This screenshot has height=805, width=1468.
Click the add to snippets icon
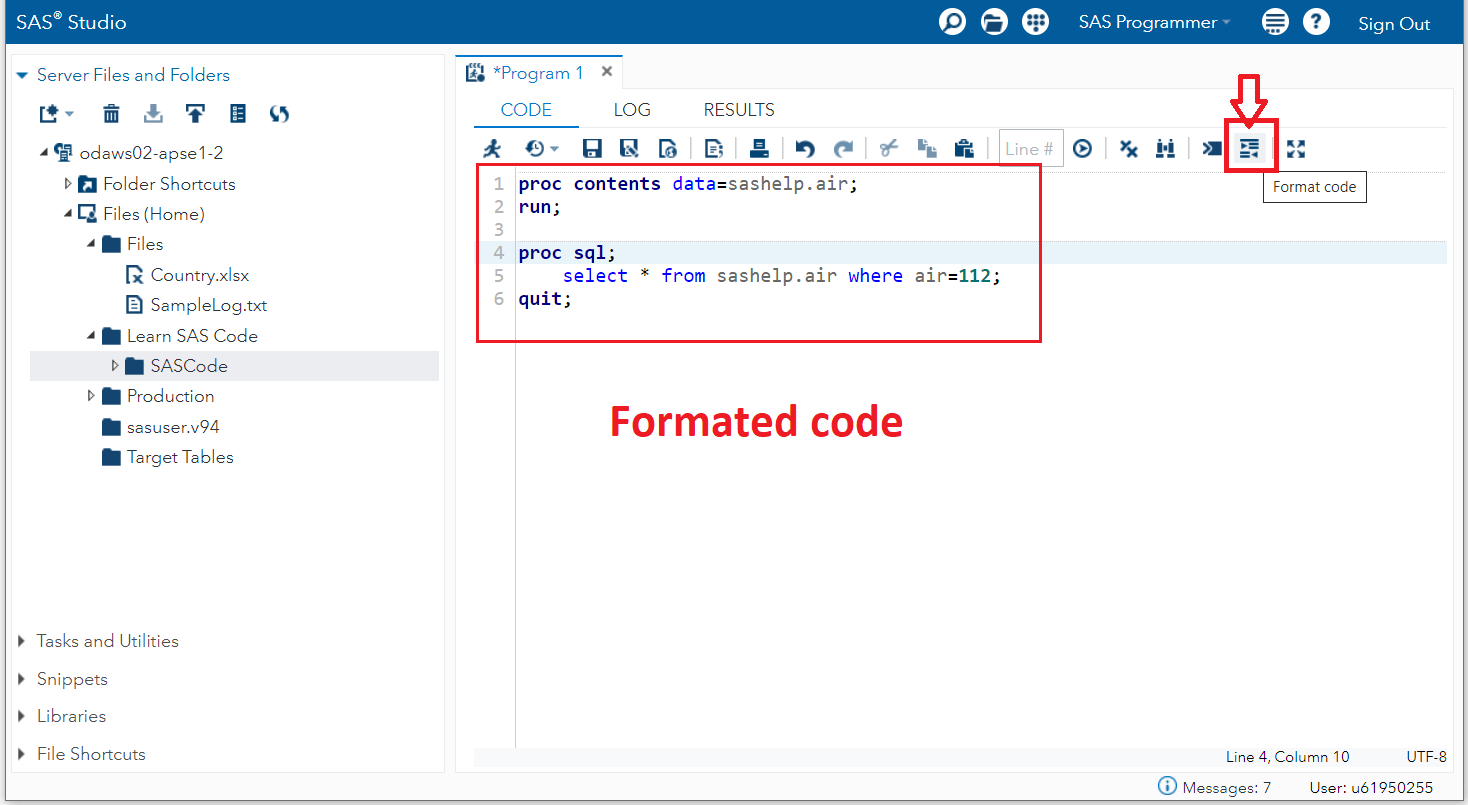pyautogui.click(x=1212, y=149)
